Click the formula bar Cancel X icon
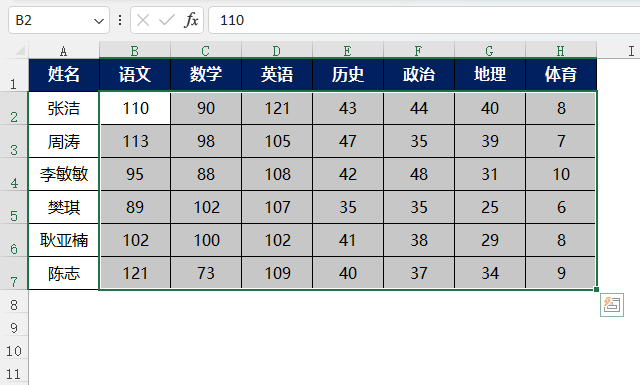 coord(143,20)
